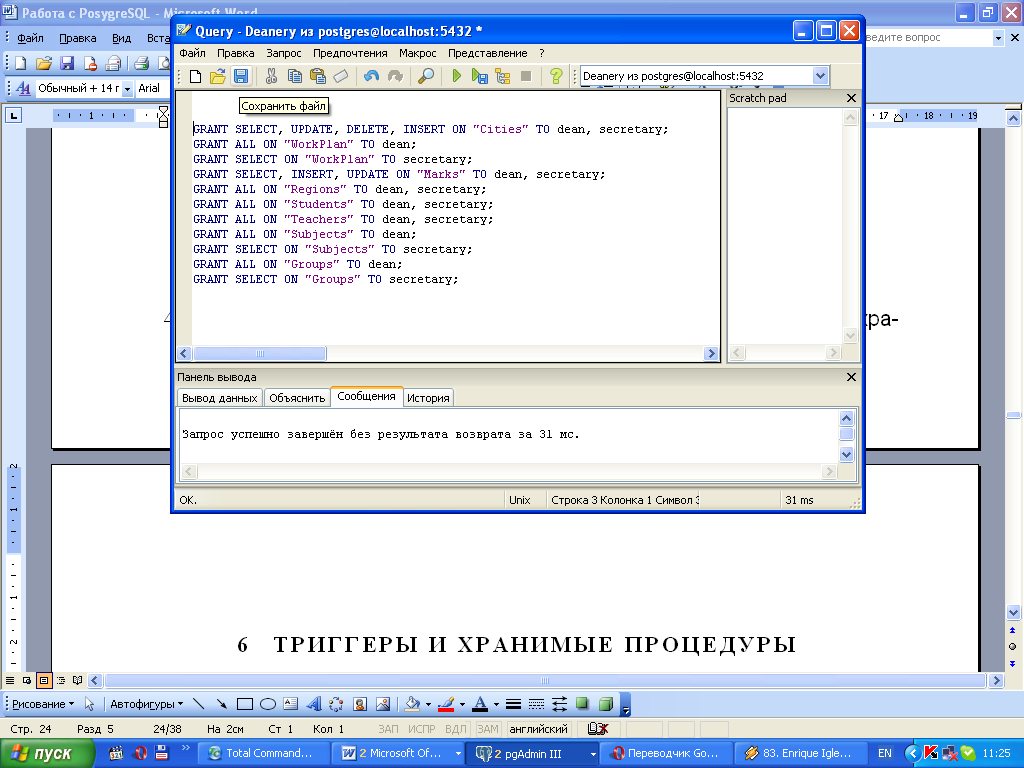The image size is (1024, 768).
Task: Switch Word to print layout view
Action: pyautogui.click(x=44, y=680)
